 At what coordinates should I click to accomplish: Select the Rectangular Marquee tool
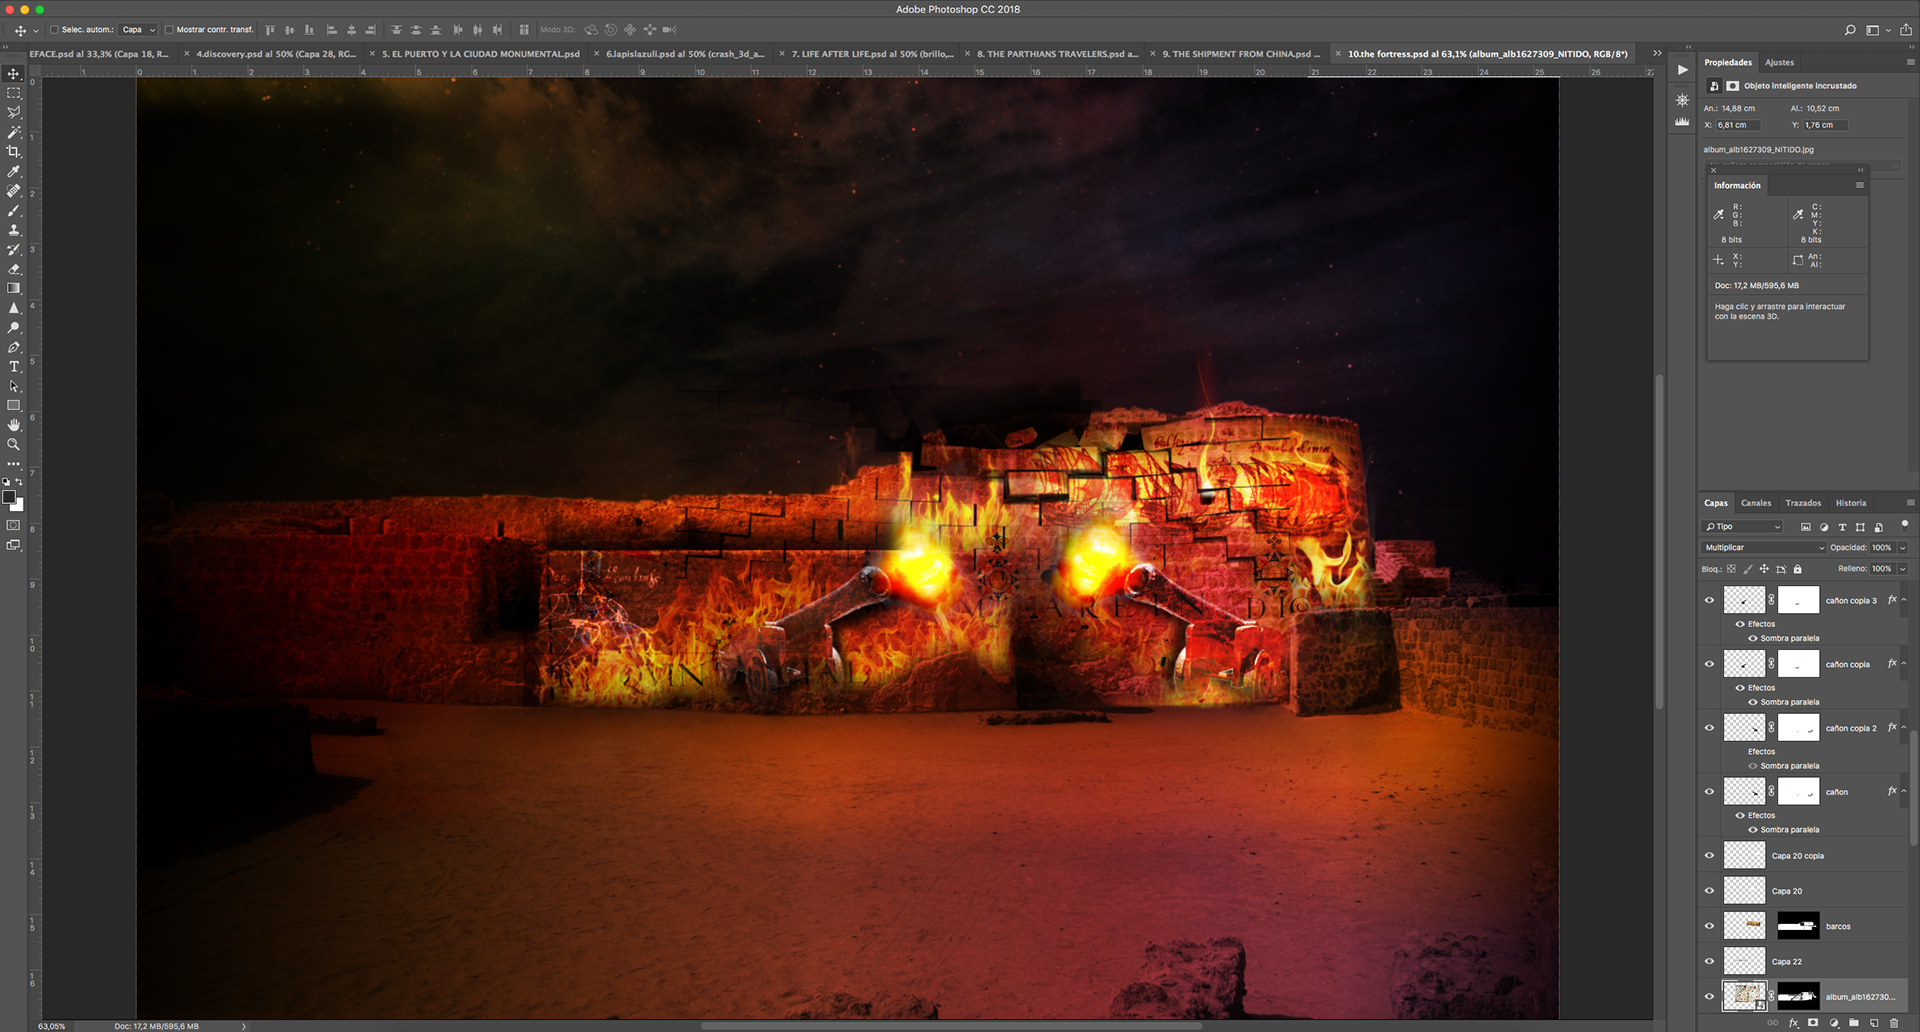[14, 93]
